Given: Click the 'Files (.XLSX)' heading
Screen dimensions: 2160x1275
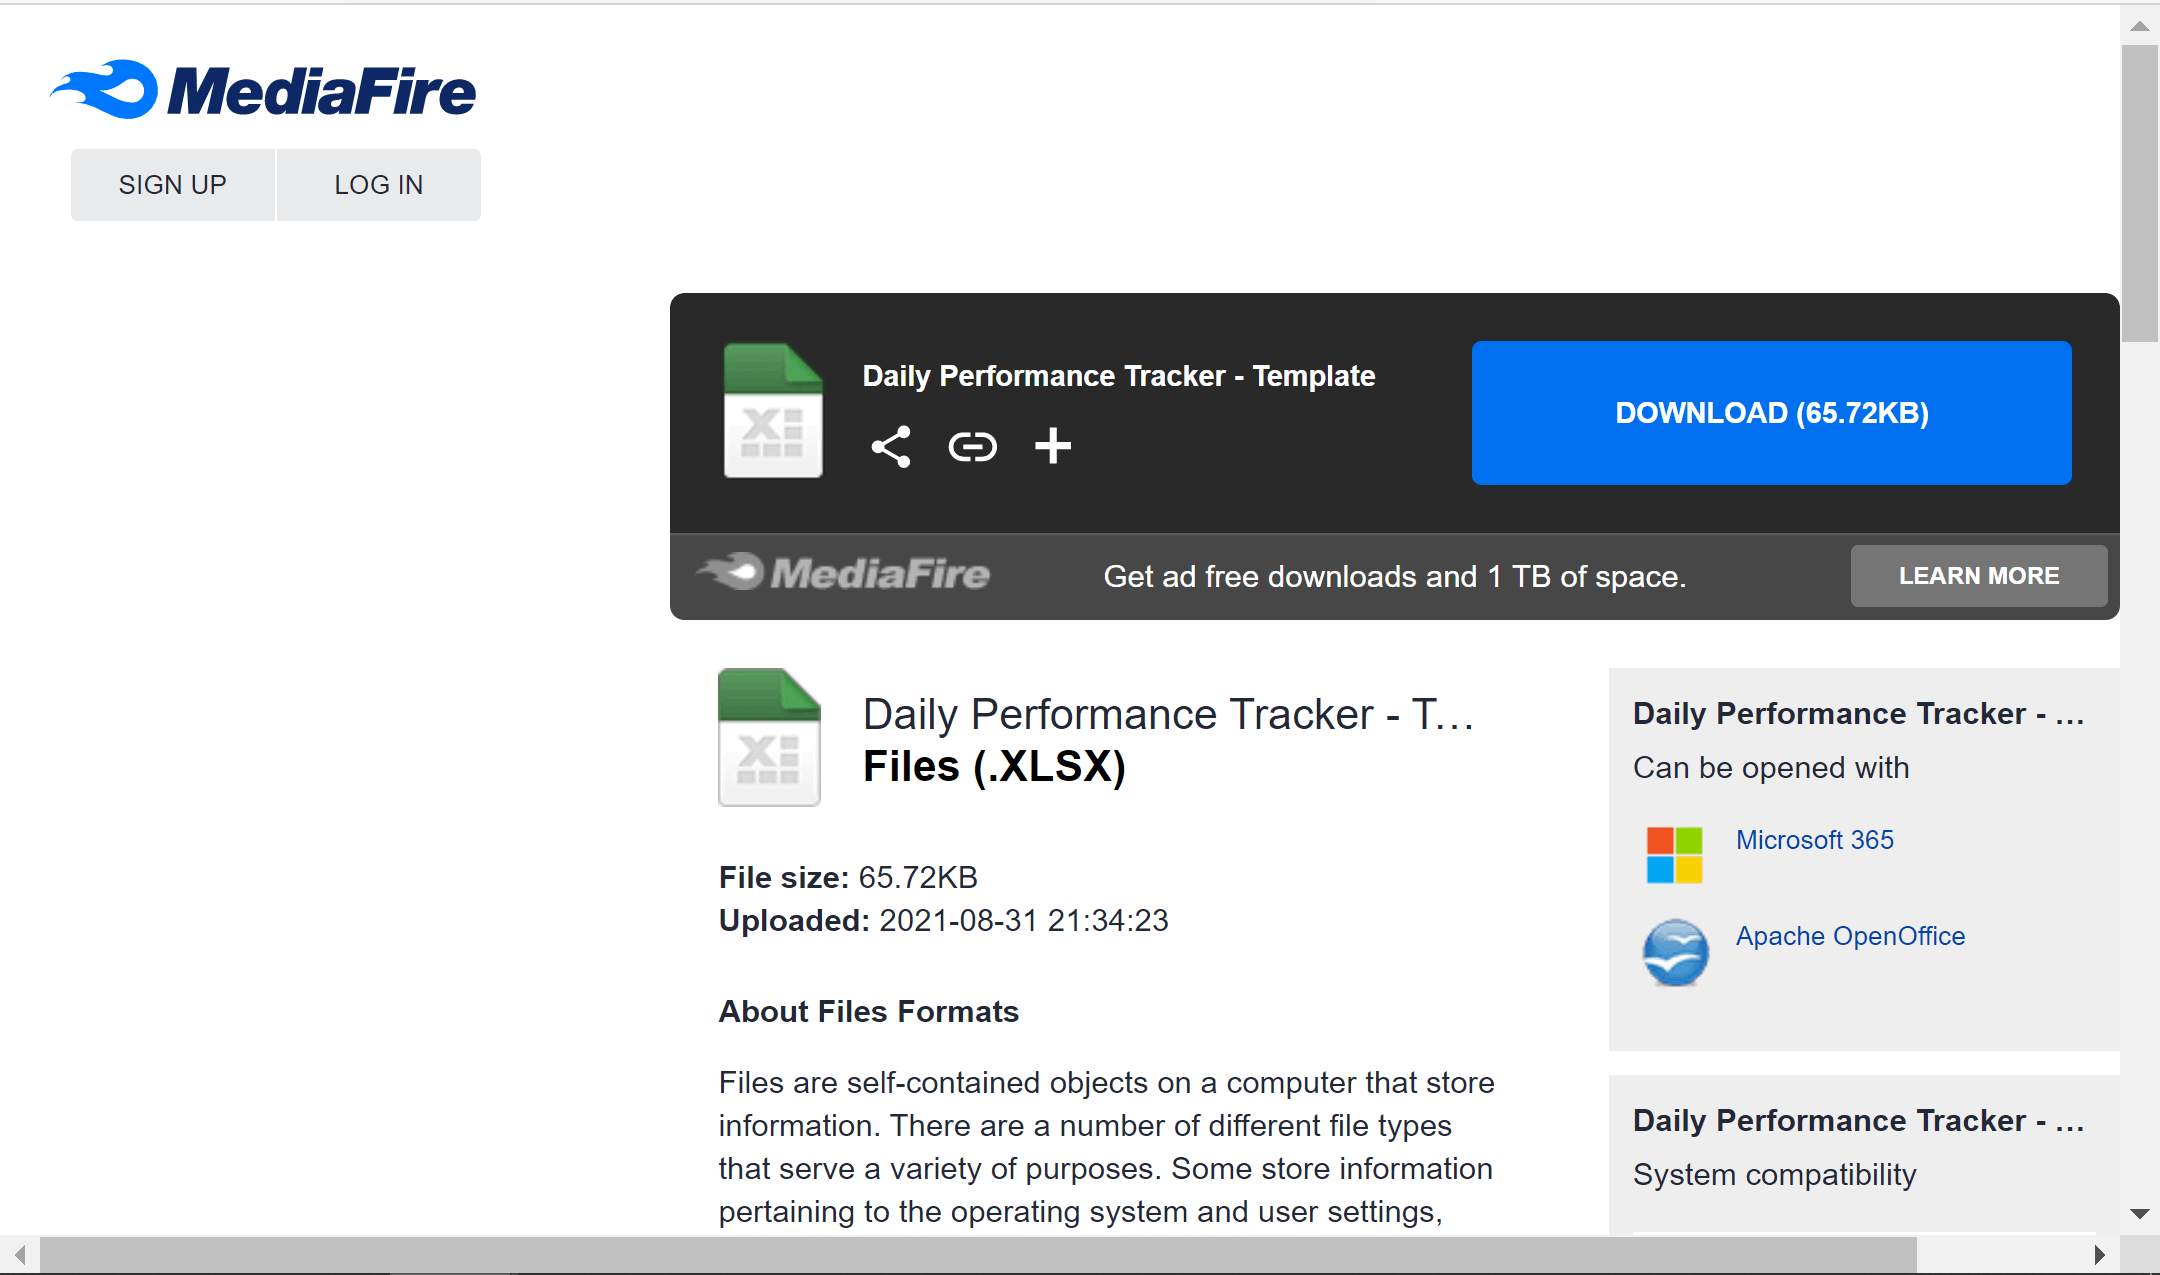Looking at the screenshot, I should [994, 767].
